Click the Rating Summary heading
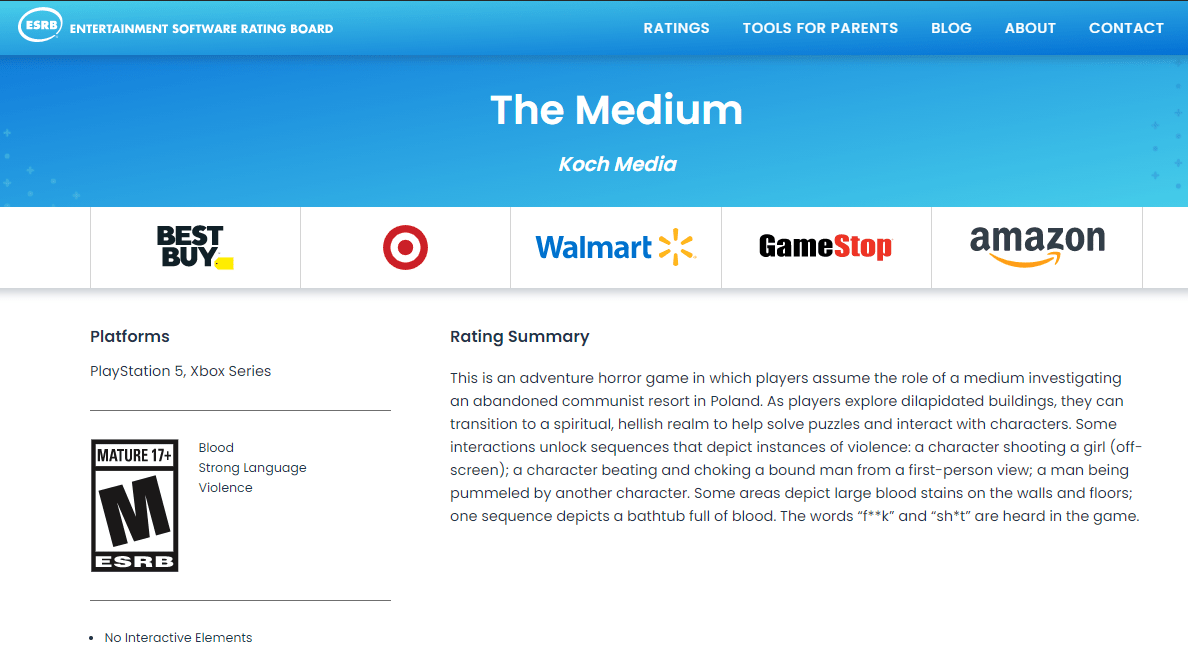The height and width of the screenshot is (651, 1188). (520, 336)
